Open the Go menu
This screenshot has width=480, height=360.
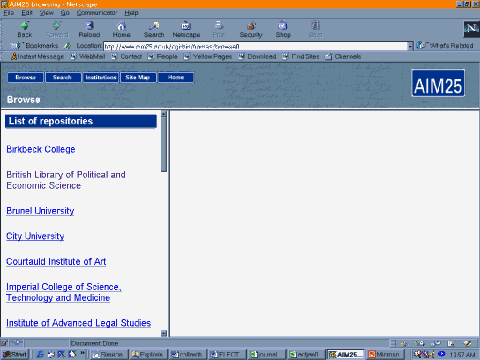(x=65, y=13)
